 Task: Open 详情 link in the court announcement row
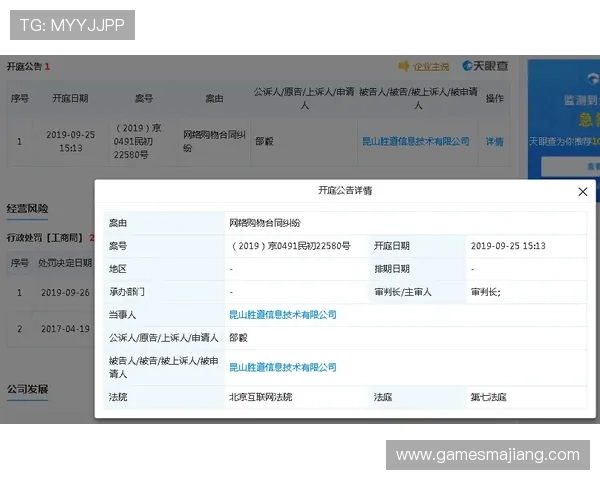[x=494, y=142]
